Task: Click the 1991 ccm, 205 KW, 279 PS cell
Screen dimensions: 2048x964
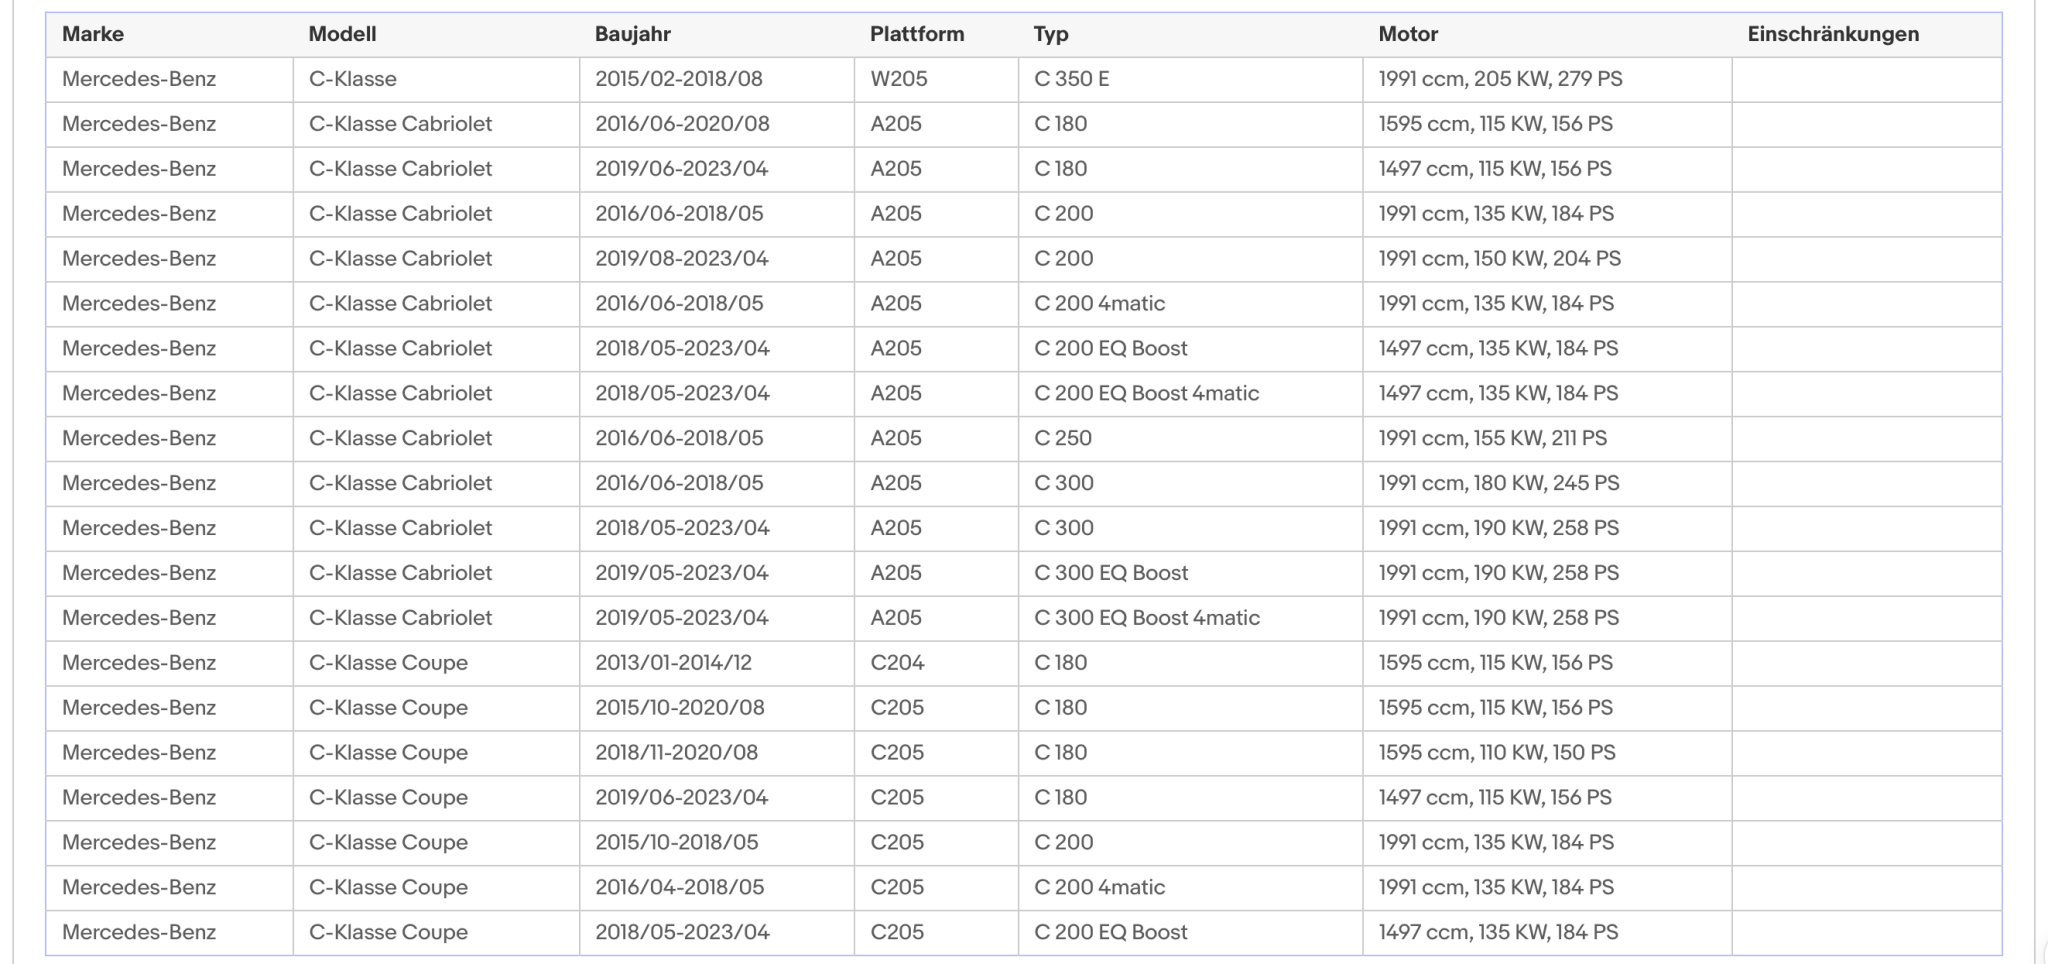Action: pyautogui.click(x=1547, y=79)
